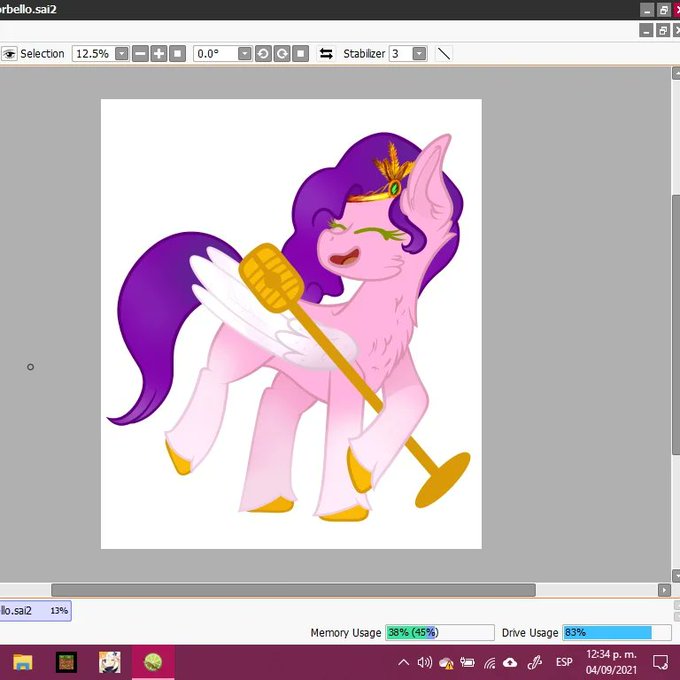Open the ESP language switcher
The height and width of the screenshot is (680, 680).
point(564,662)
